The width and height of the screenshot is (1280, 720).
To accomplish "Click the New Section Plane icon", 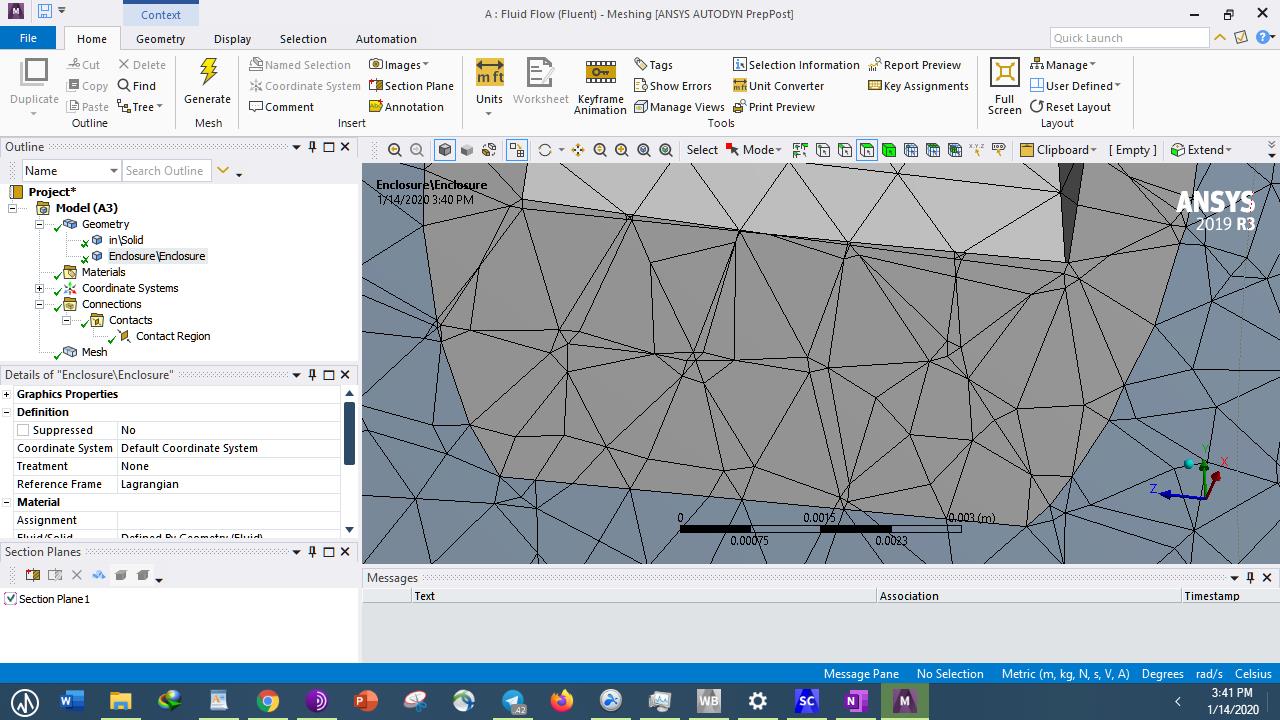I will pyautogui.click(x=33, y=575).
